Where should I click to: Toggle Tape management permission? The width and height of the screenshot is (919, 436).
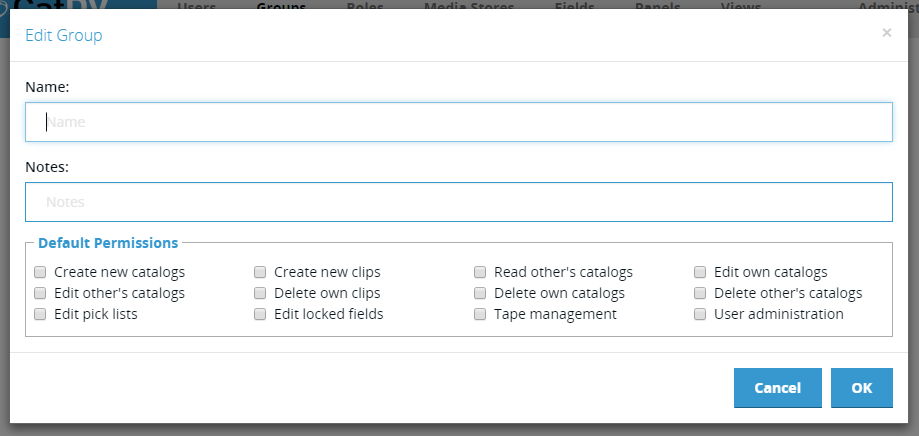(480, 314)
